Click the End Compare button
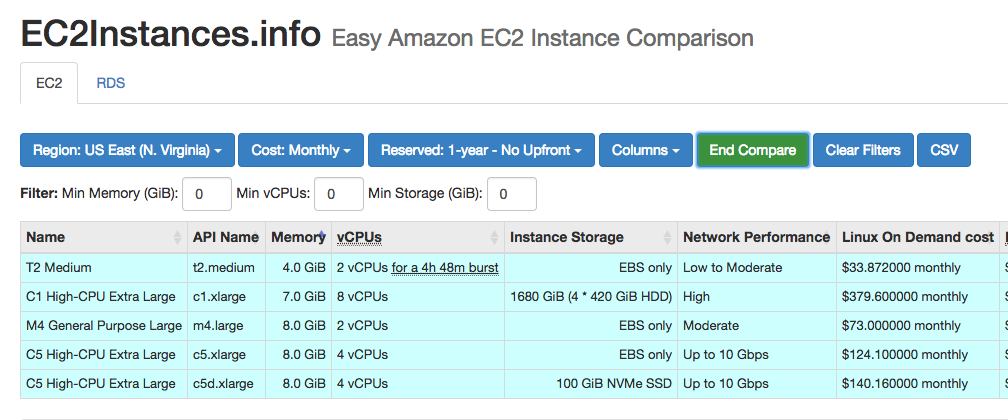The image size is (1008, 420). (753, 150)
